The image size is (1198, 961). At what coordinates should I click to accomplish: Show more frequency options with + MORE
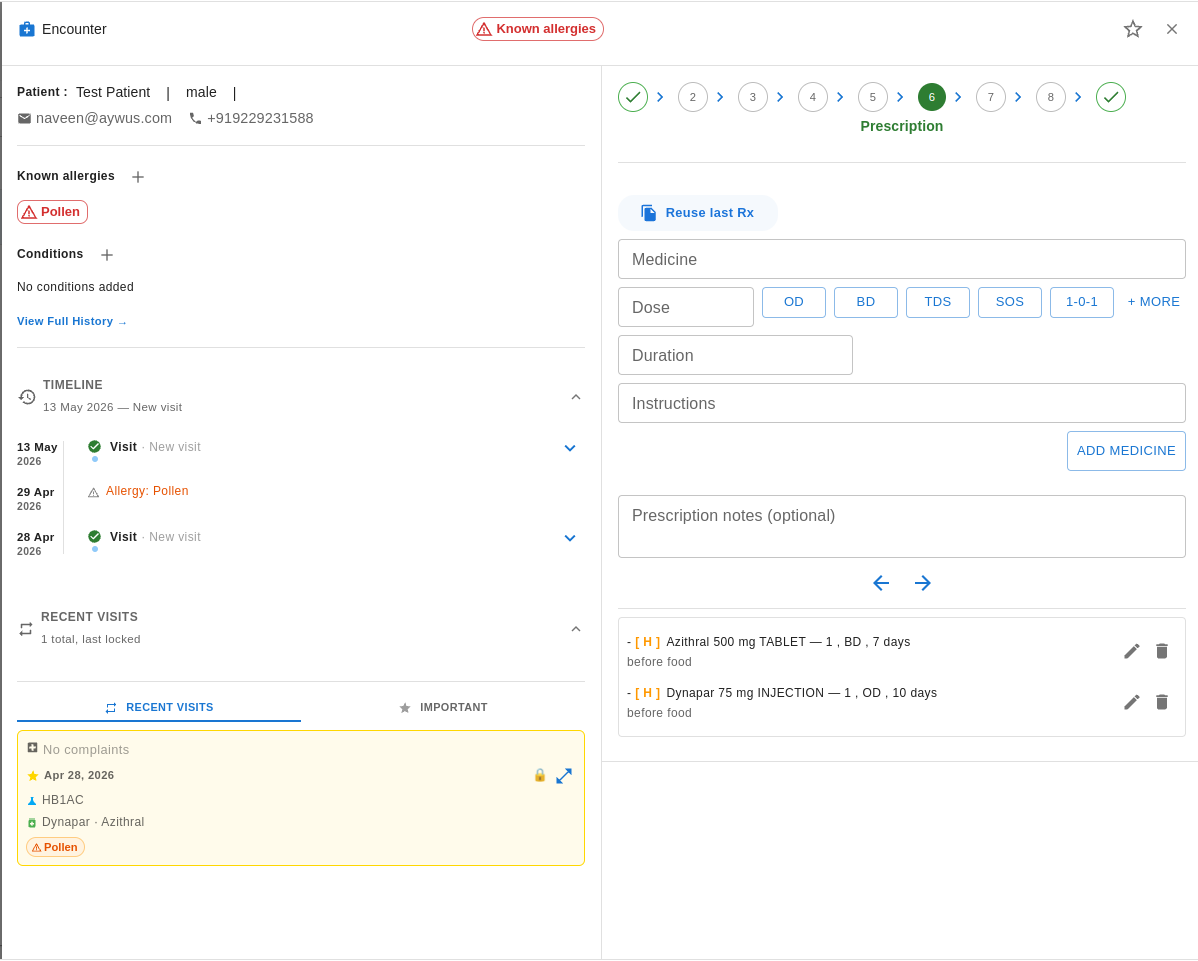1153,303
